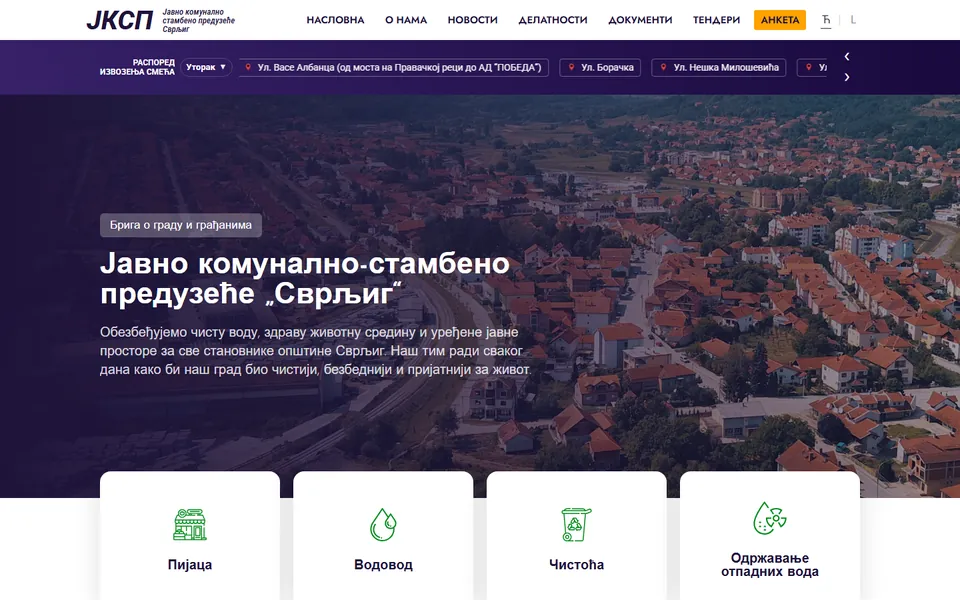Open the ТЕНДЕРИ link
Viewport: 960px width, 600px height.
click(x=716, y=20)
